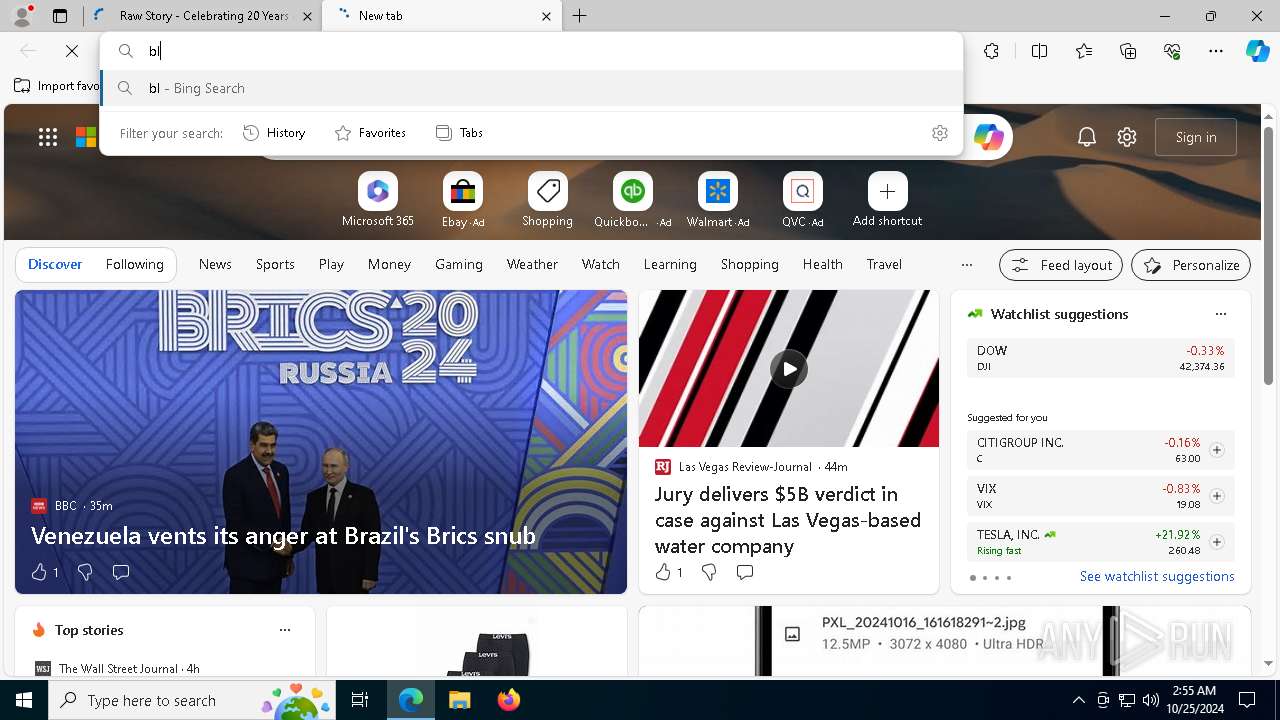Open the DOW index row

[x=1101, y=358]
